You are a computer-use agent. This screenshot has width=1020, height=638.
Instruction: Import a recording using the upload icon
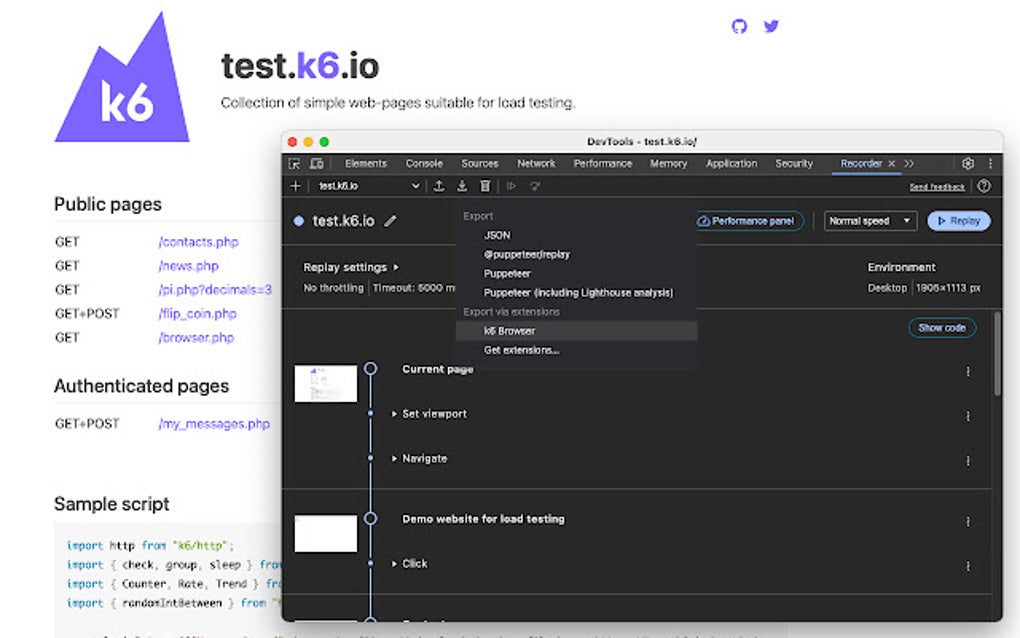[x=439, y=186]
